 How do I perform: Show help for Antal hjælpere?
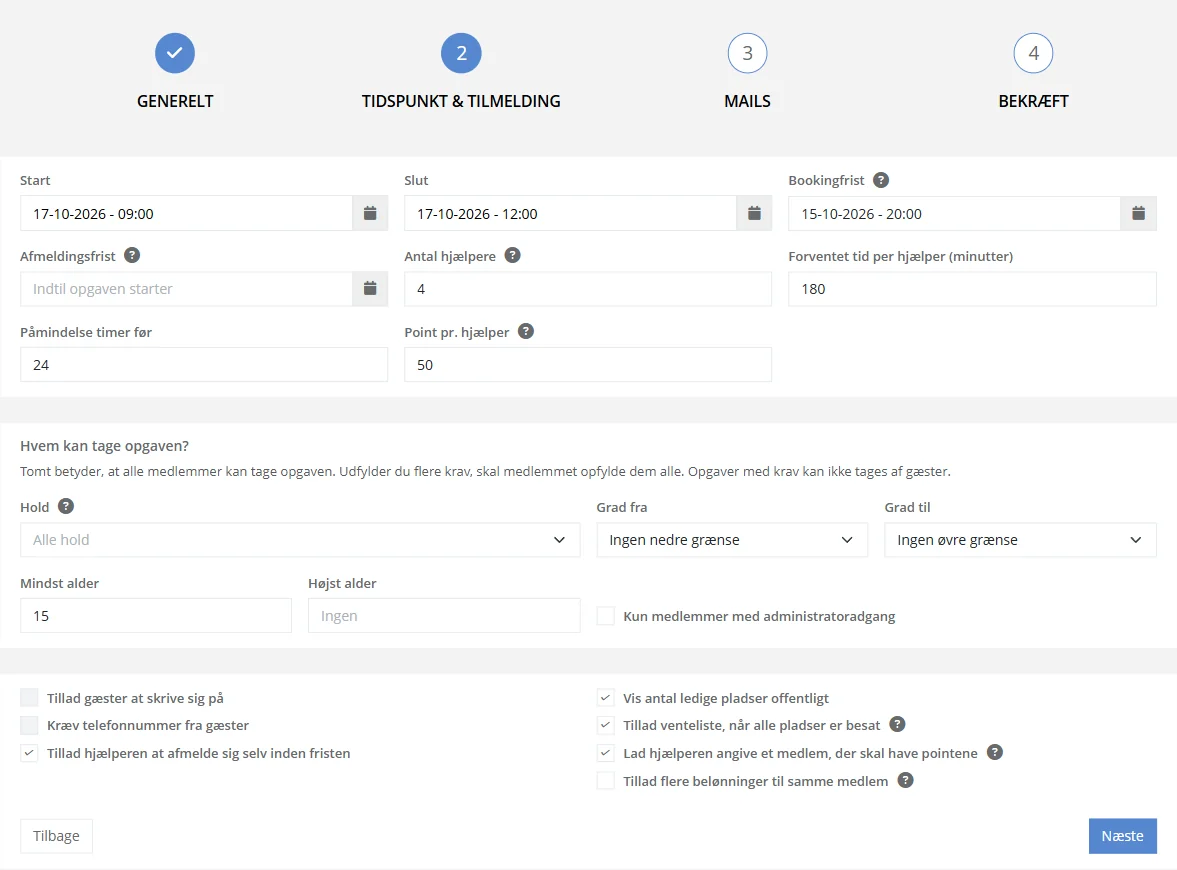tap(513, 255)
